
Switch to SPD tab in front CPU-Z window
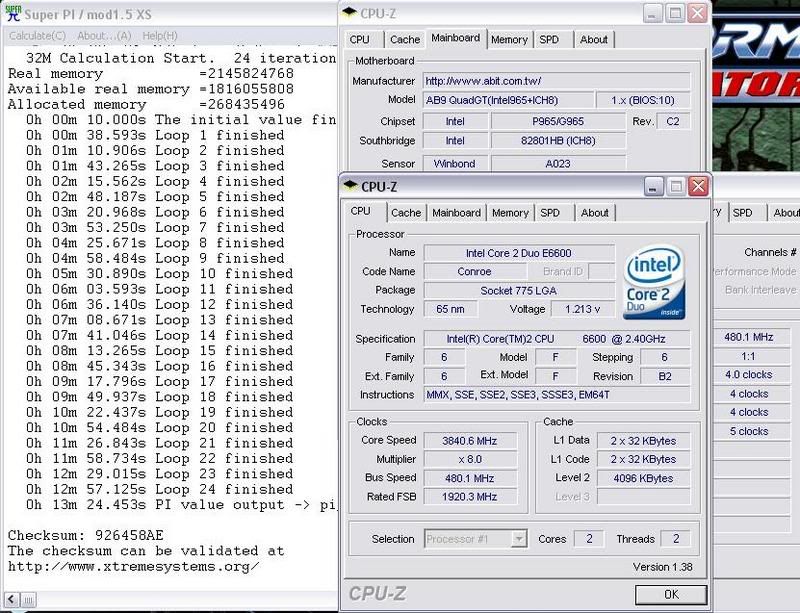point(550,213)
